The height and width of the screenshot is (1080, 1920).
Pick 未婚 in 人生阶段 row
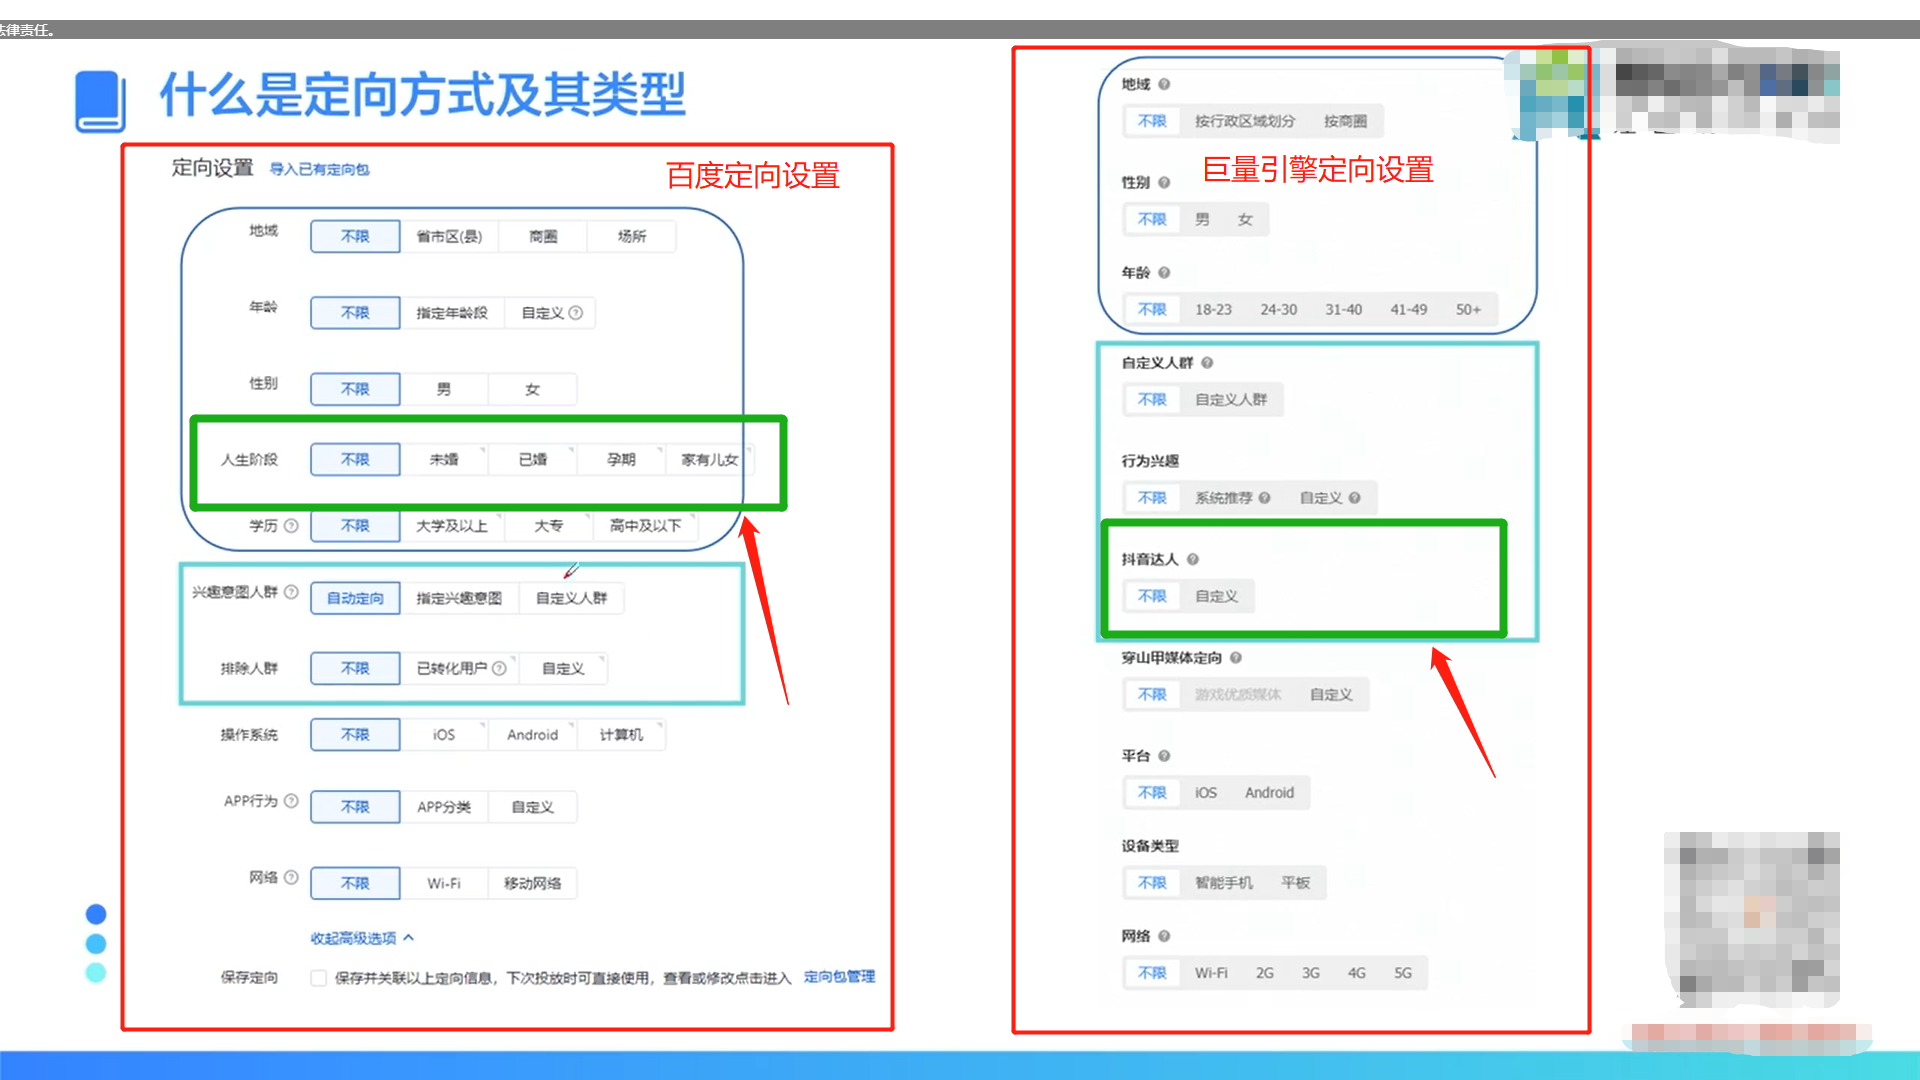444,460
